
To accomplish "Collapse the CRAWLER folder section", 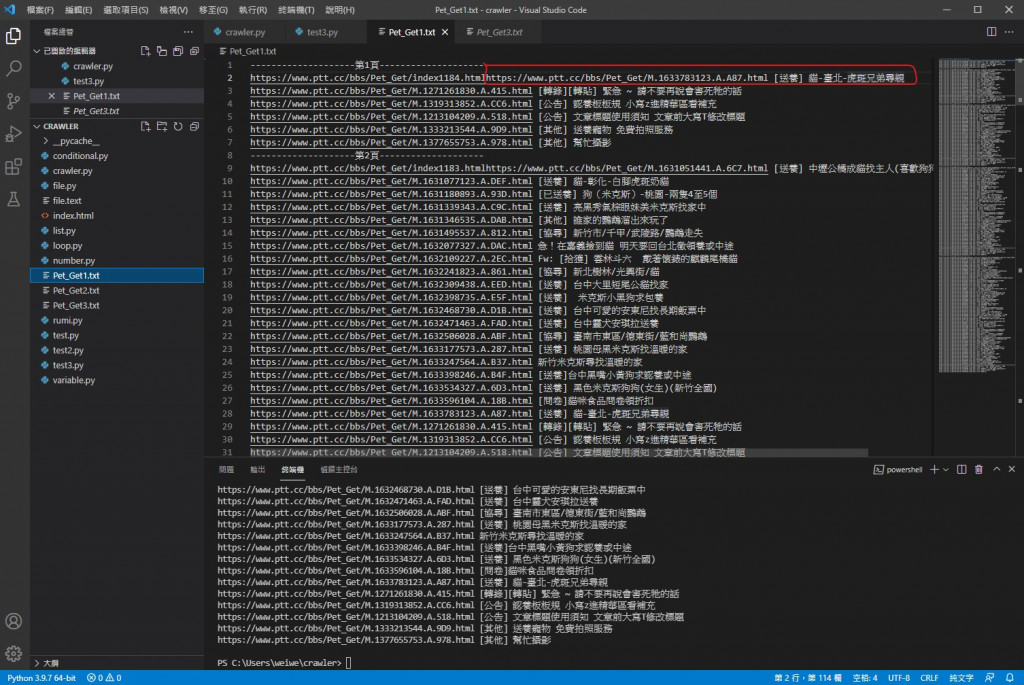I will 37,126.
